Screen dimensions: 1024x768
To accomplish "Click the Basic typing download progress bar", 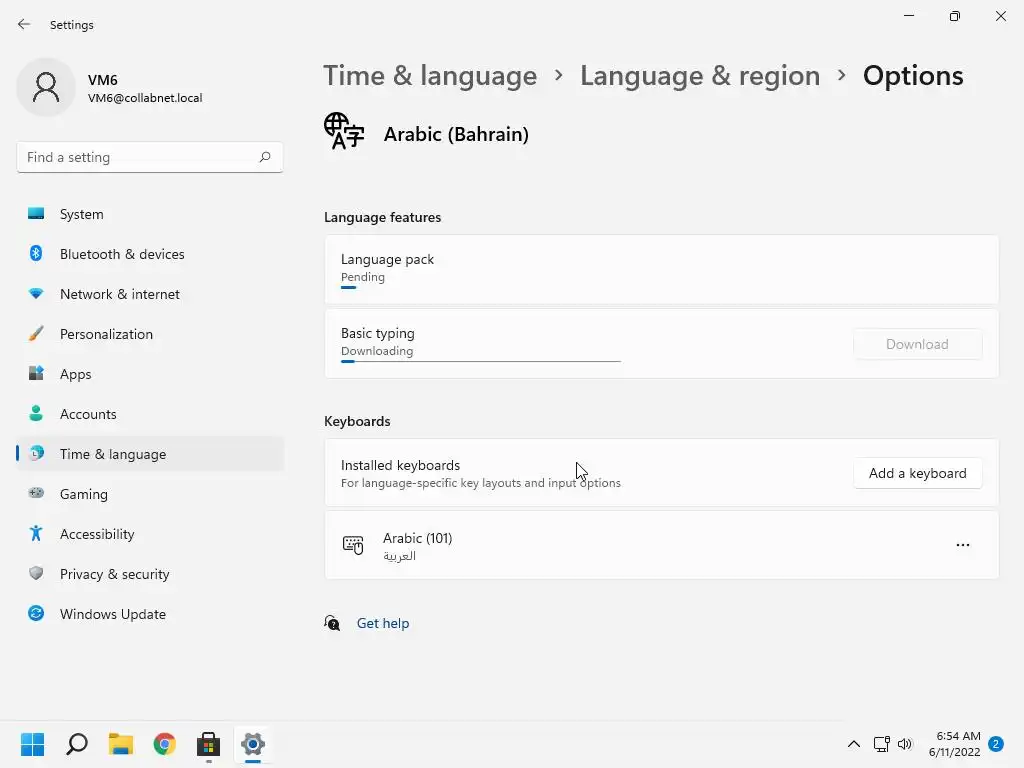I will coord(480,361).
